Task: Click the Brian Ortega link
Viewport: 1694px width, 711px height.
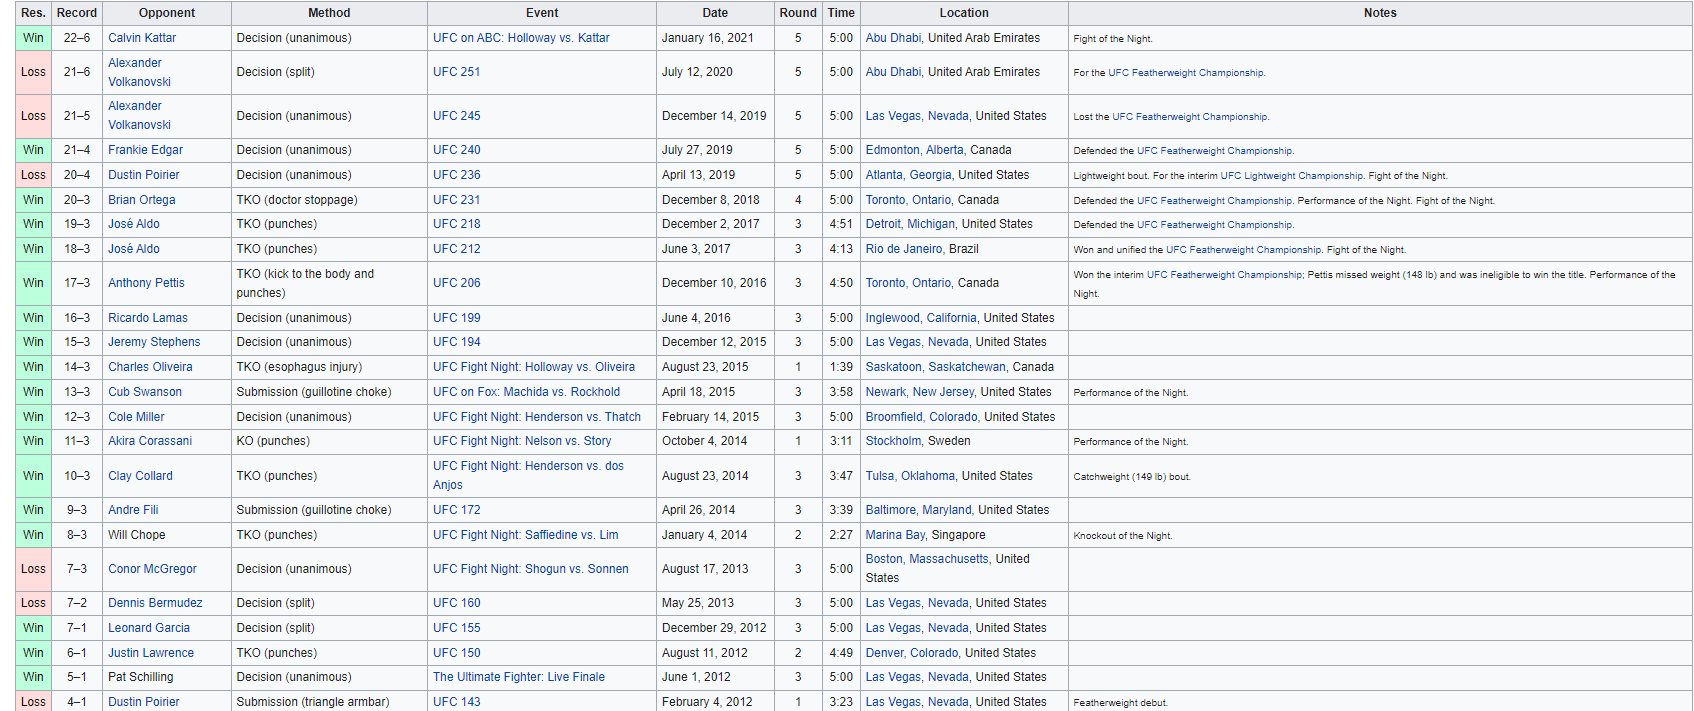Action: click(141, 200)
